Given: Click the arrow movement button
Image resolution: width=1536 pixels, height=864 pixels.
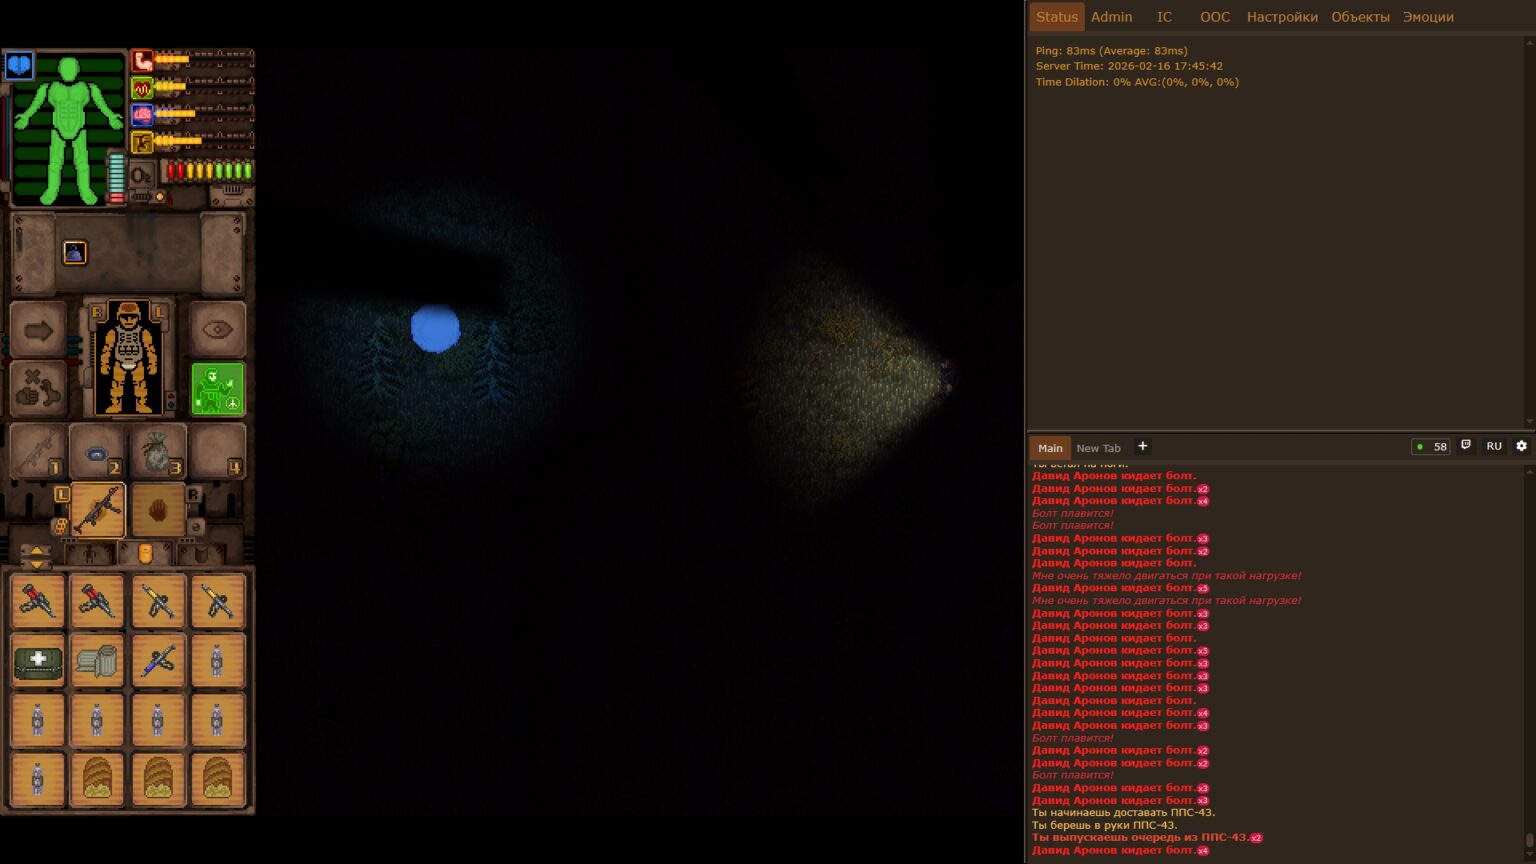Looking at the screenshot, I should click(x=38, y=330).
